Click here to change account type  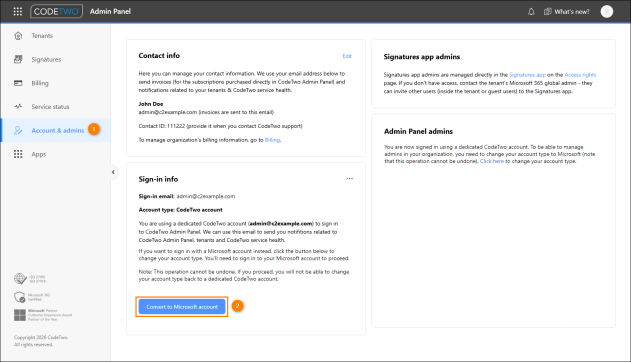(491, 161)
